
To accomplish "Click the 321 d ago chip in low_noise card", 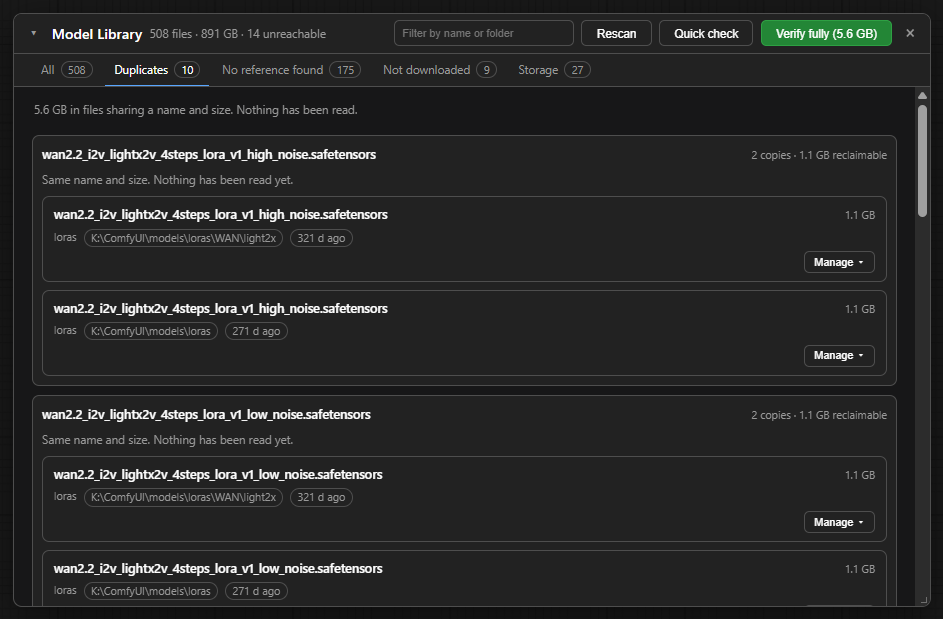I will coord(321,497).
